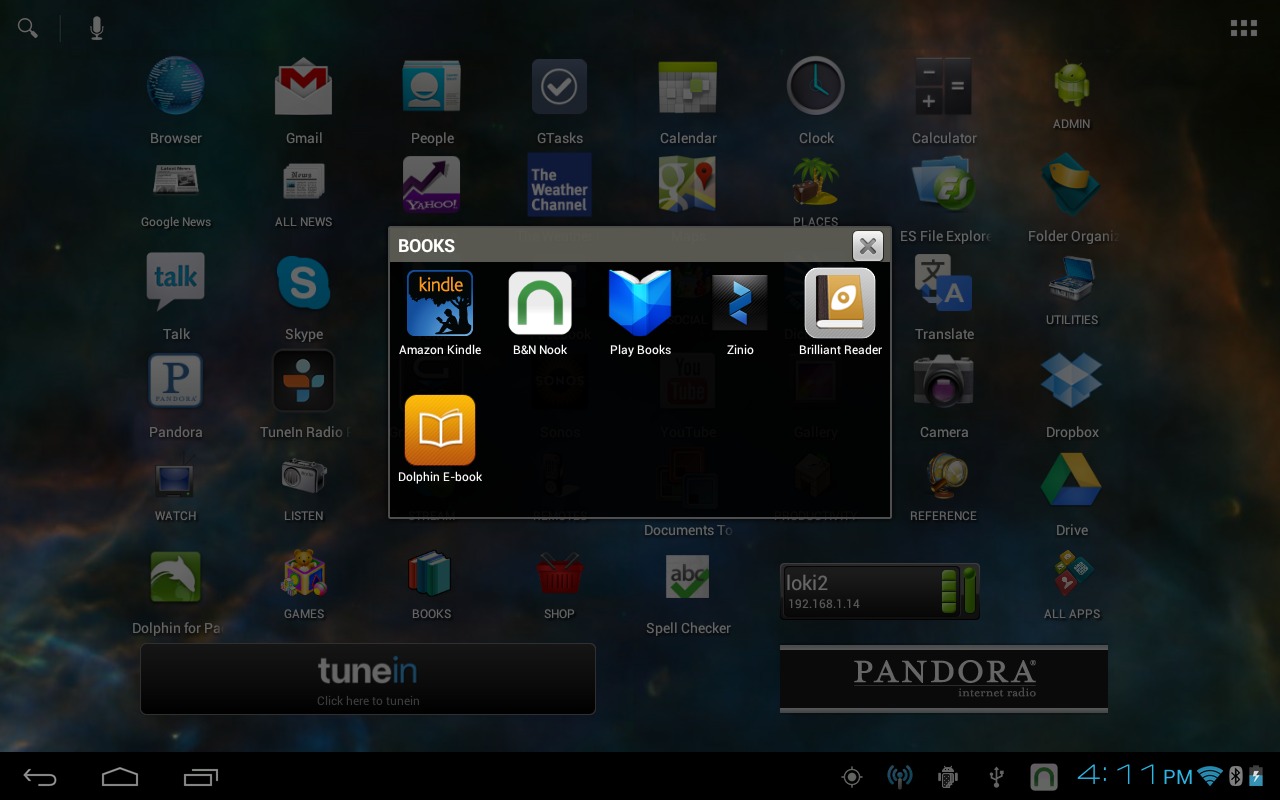Open the Translate app
The width and height of the screenshot is (1280, 800).
click(944, 296)
